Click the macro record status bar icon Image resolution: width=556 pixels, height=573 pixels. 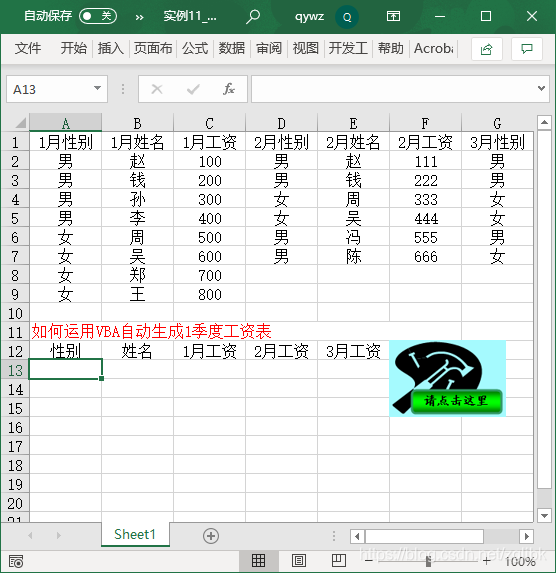tap(16, 561)
